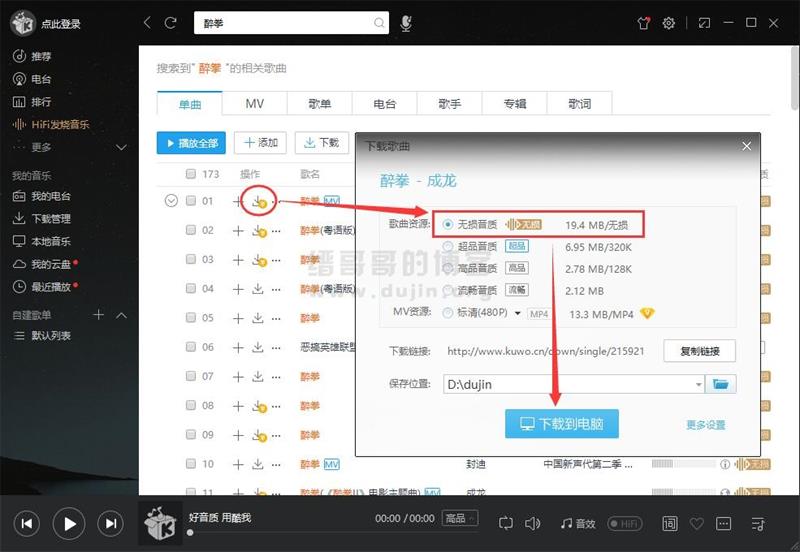Screen dimensions: 800x552
Task: Click the heart favorite icon
Action: 696,523
